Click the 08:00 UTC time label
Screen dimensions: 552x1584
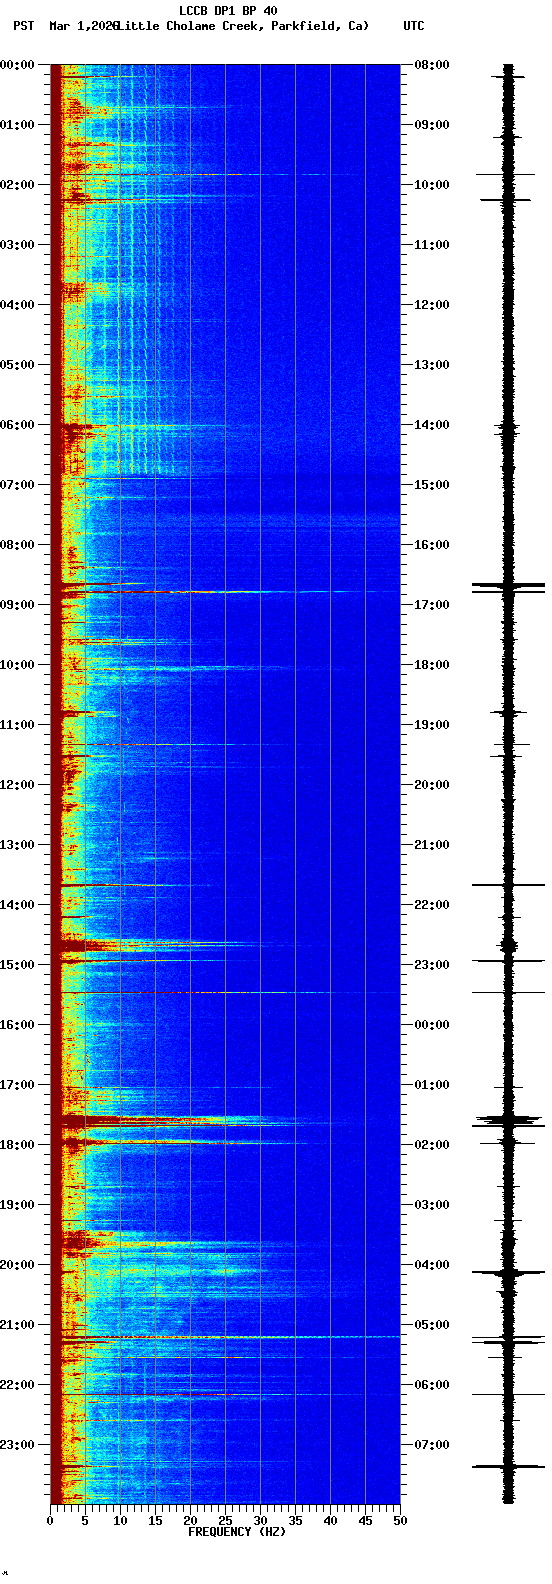432,65
